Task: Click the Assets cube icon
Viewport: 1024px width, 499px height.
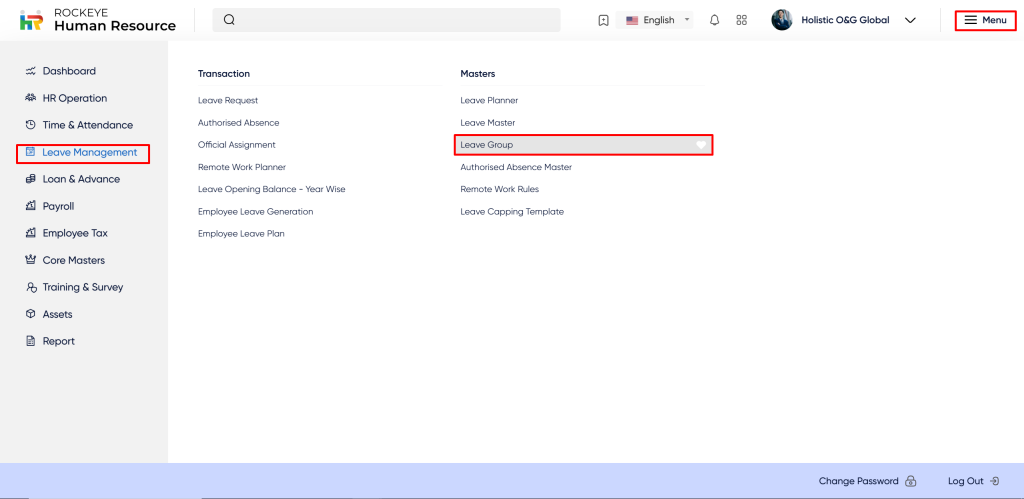Action: tap(31, 314)
